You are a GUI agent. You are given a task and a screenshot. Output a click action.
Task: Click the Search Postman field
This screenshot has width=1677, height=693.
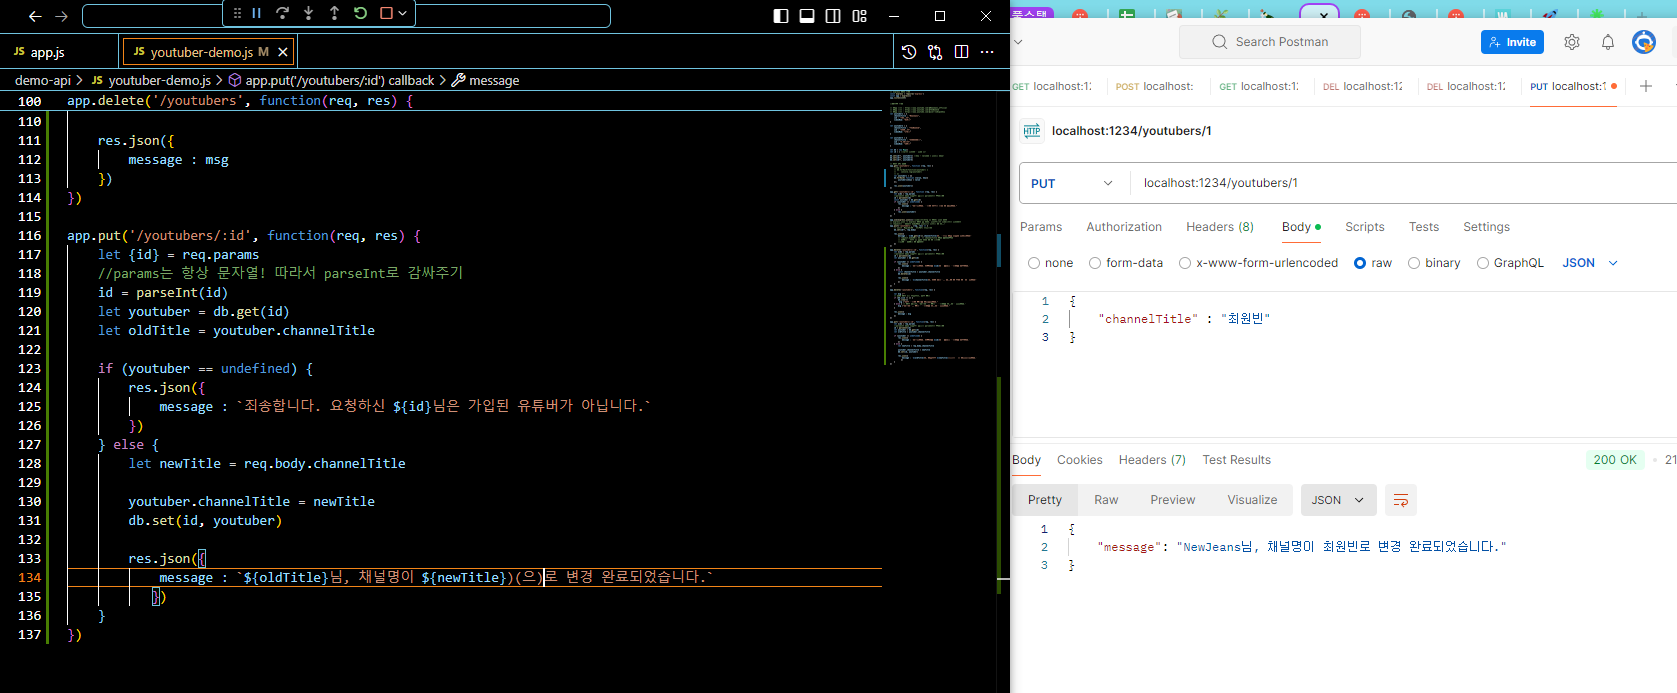[1270, 42]
